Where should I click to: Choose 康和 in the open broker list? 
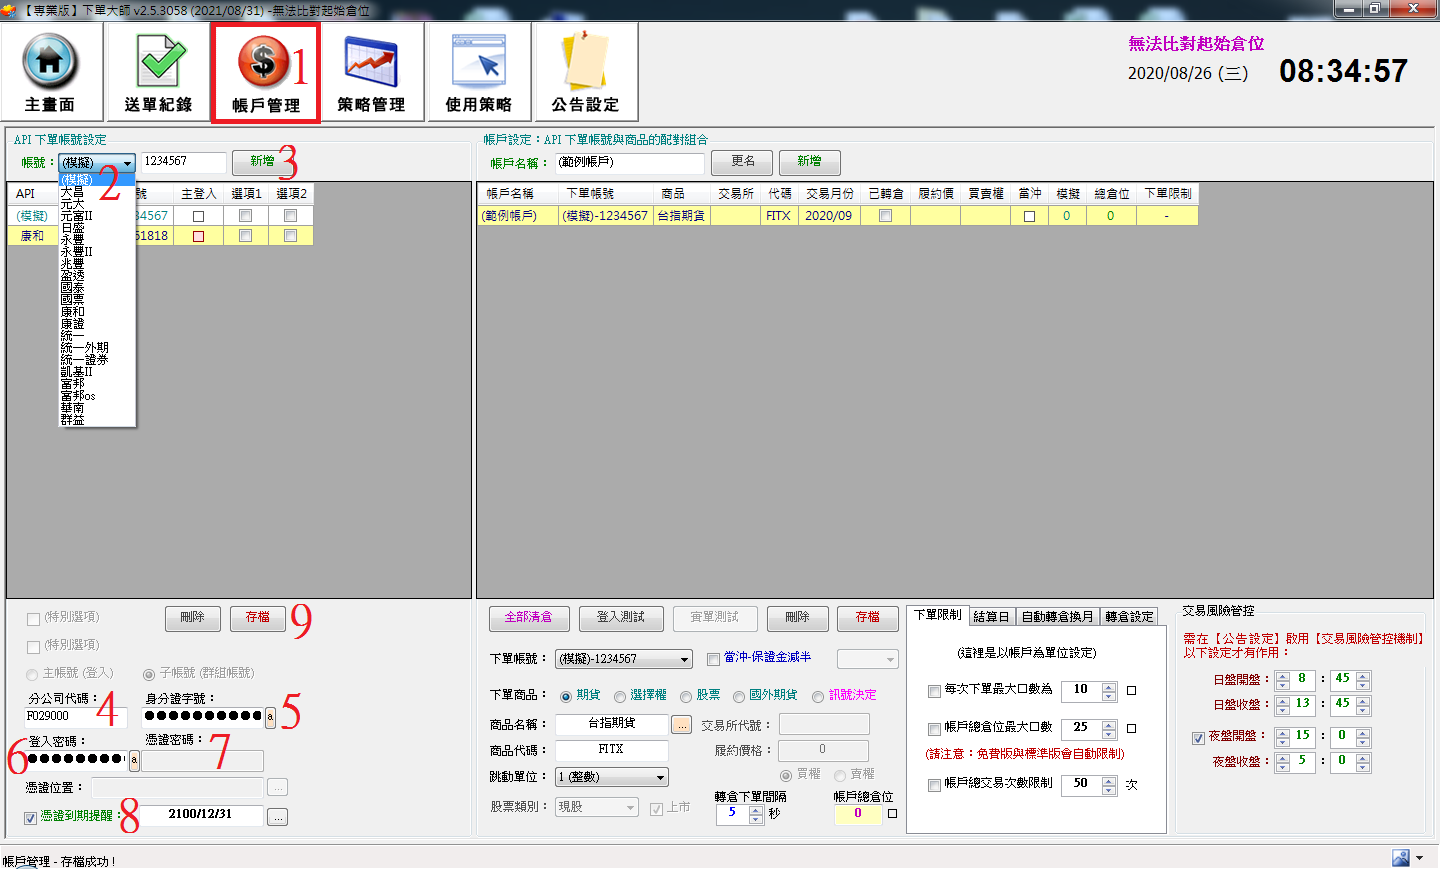tap(72, 312)
